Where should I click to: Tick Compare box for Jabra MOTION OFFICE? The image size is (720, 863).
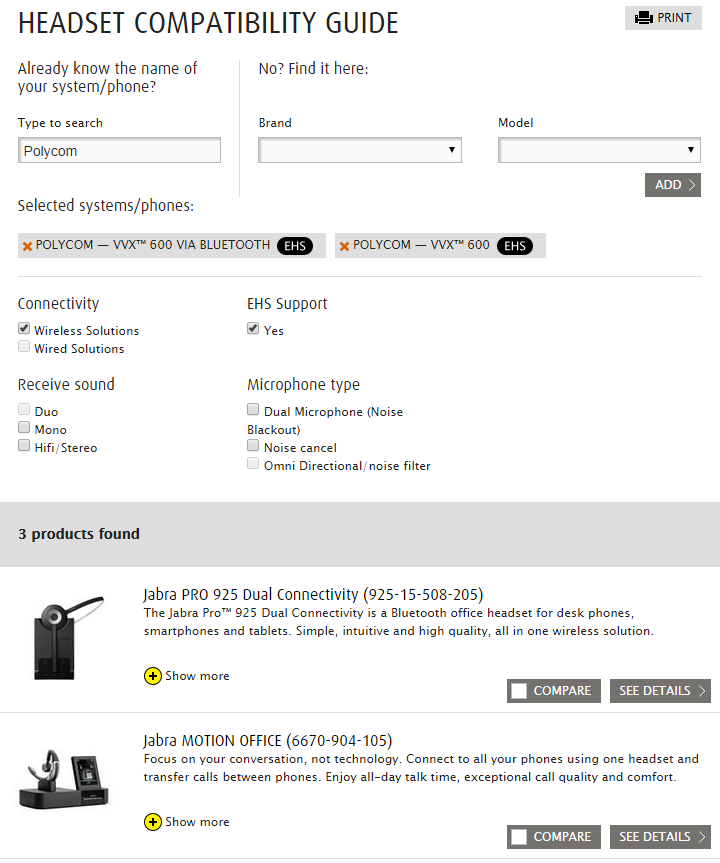pyautogui.click(x=519, y=837)
